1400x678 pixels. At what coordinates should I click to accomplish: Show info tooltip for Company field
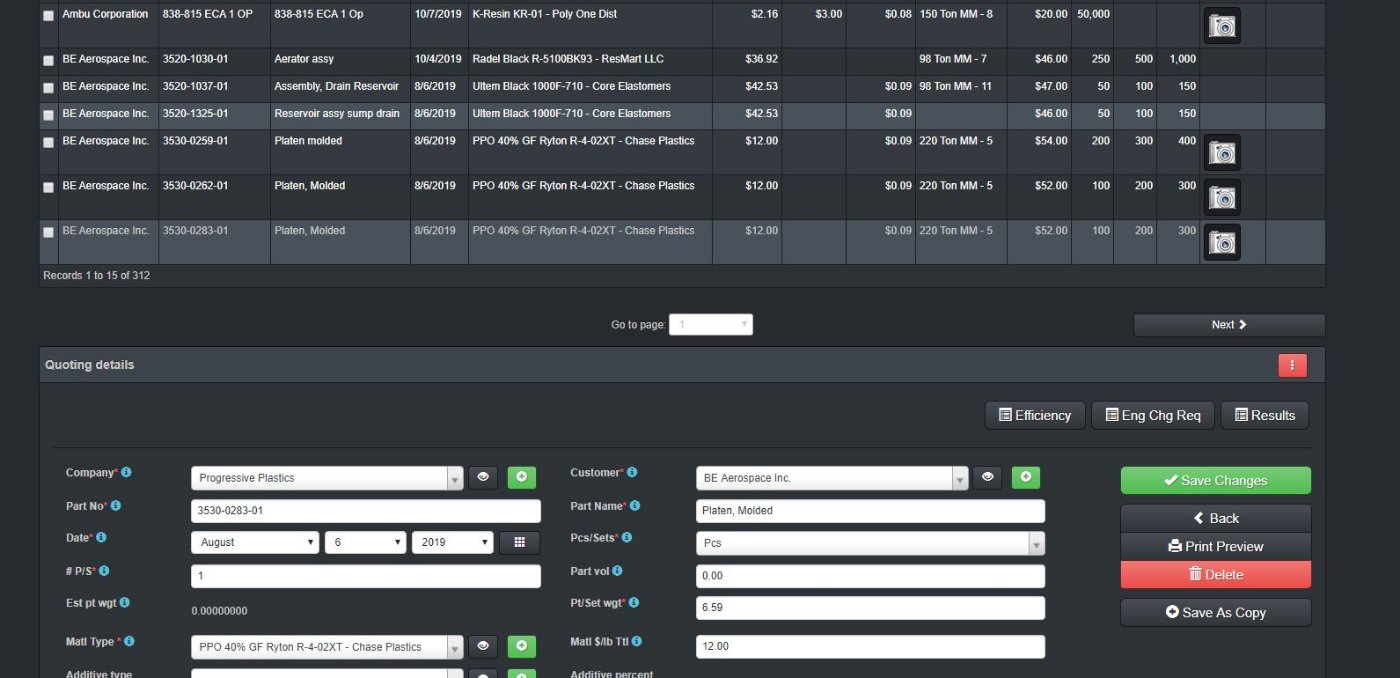126,472
